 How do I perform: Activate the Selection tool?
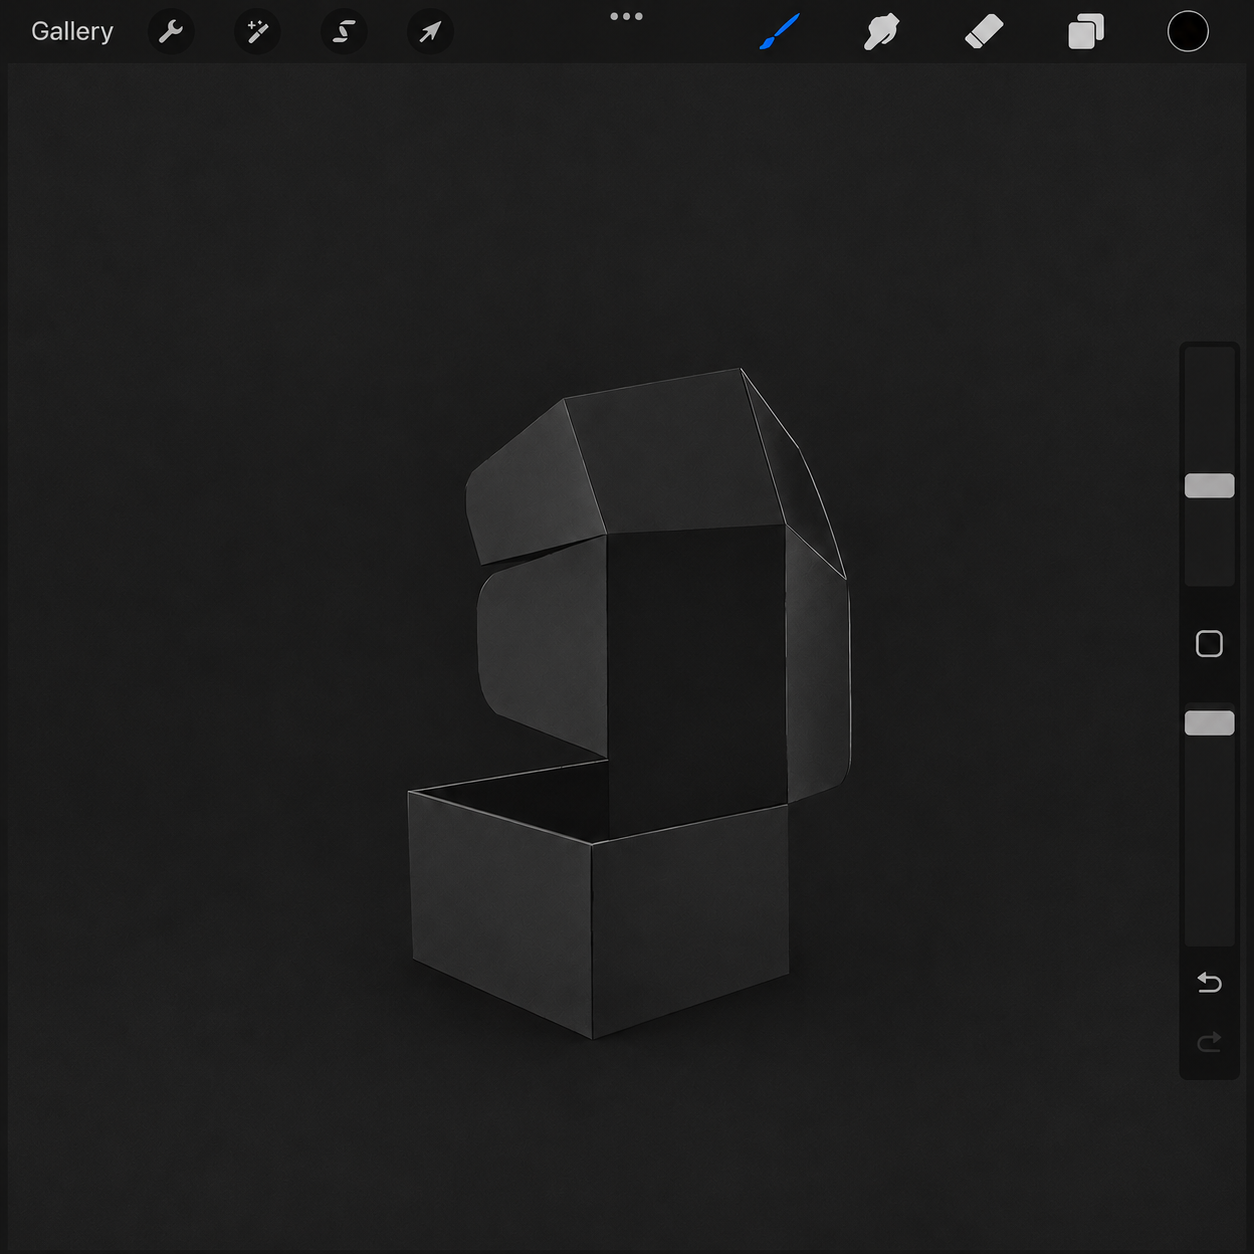click(343, 32)
